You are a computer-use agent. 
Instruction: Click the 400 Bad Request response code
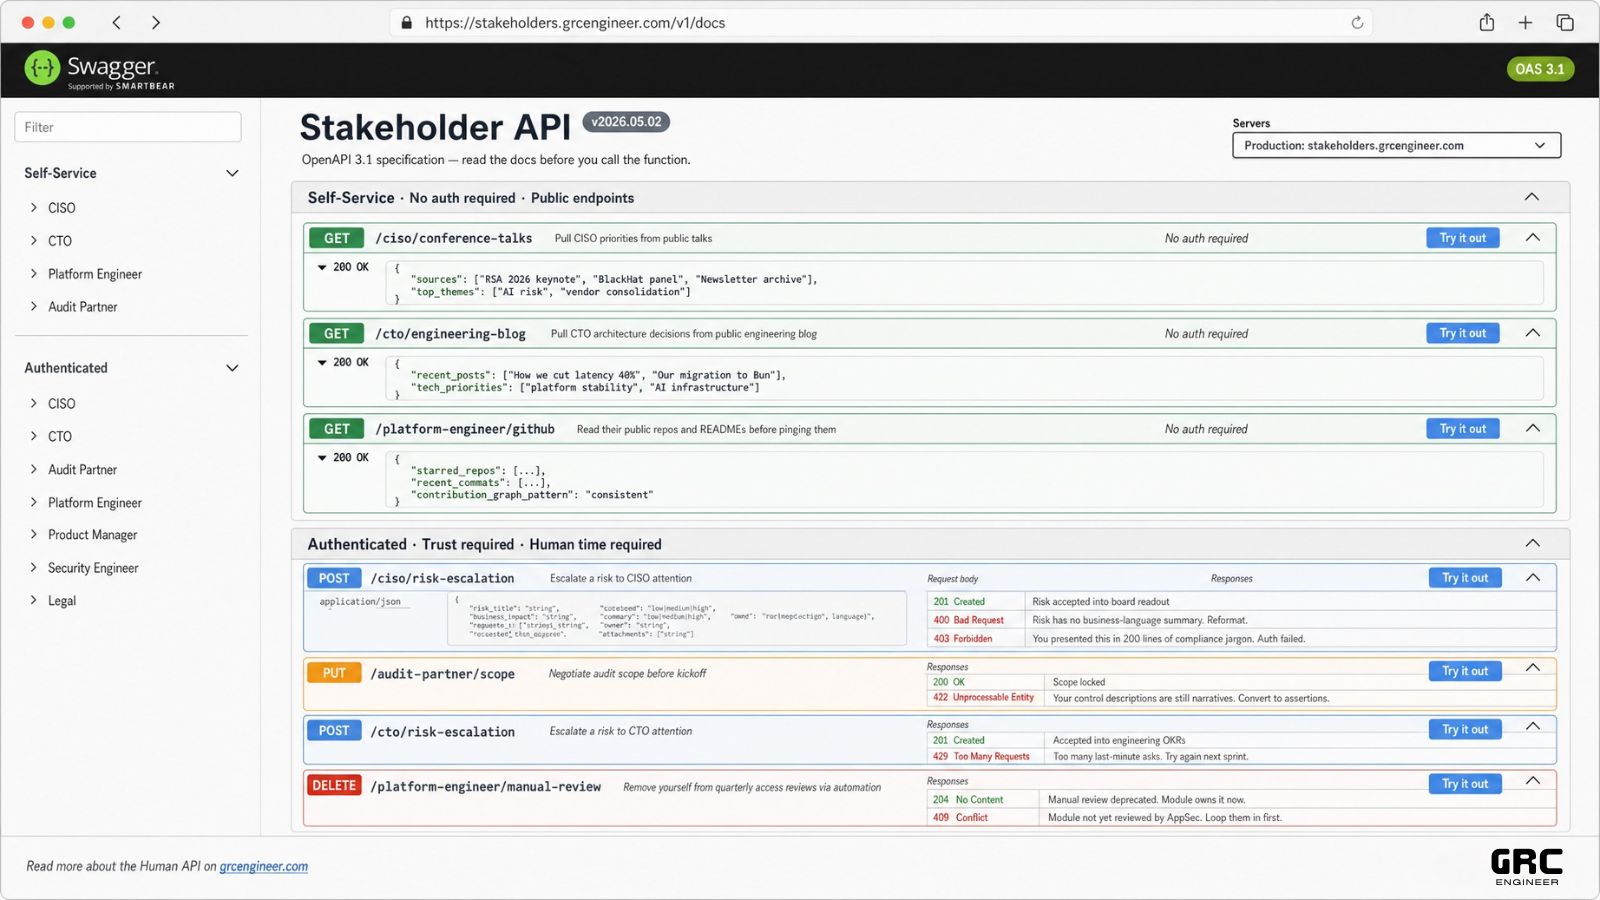click(x=968, y=620)
